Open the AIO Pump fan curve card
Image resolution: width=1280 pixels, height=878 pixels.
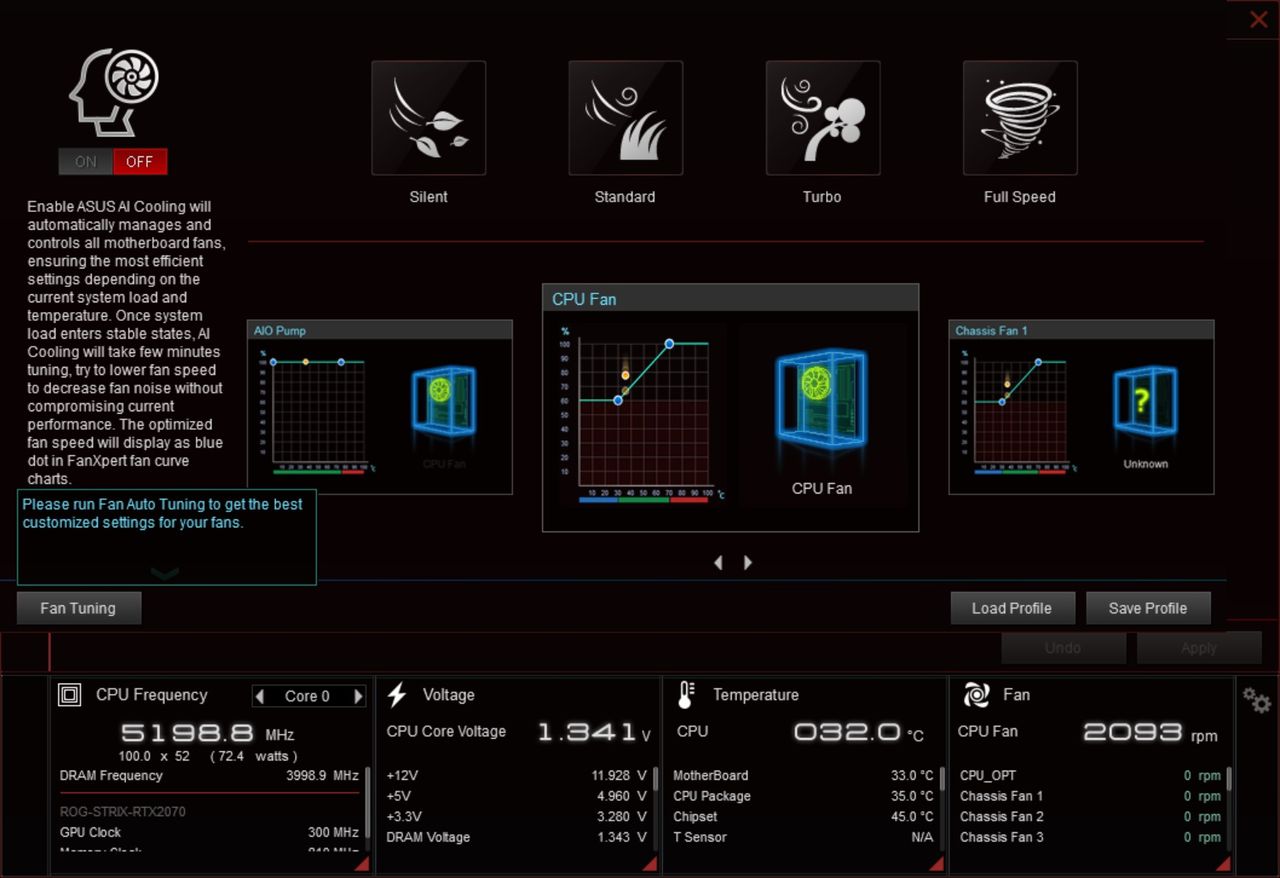(x=380, y=407)
